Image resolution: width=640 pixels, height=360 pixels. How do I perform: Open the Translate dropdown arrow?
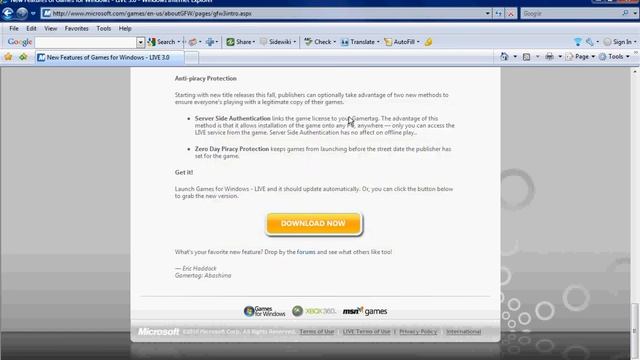pyautogui.click(x=378, y=42)
